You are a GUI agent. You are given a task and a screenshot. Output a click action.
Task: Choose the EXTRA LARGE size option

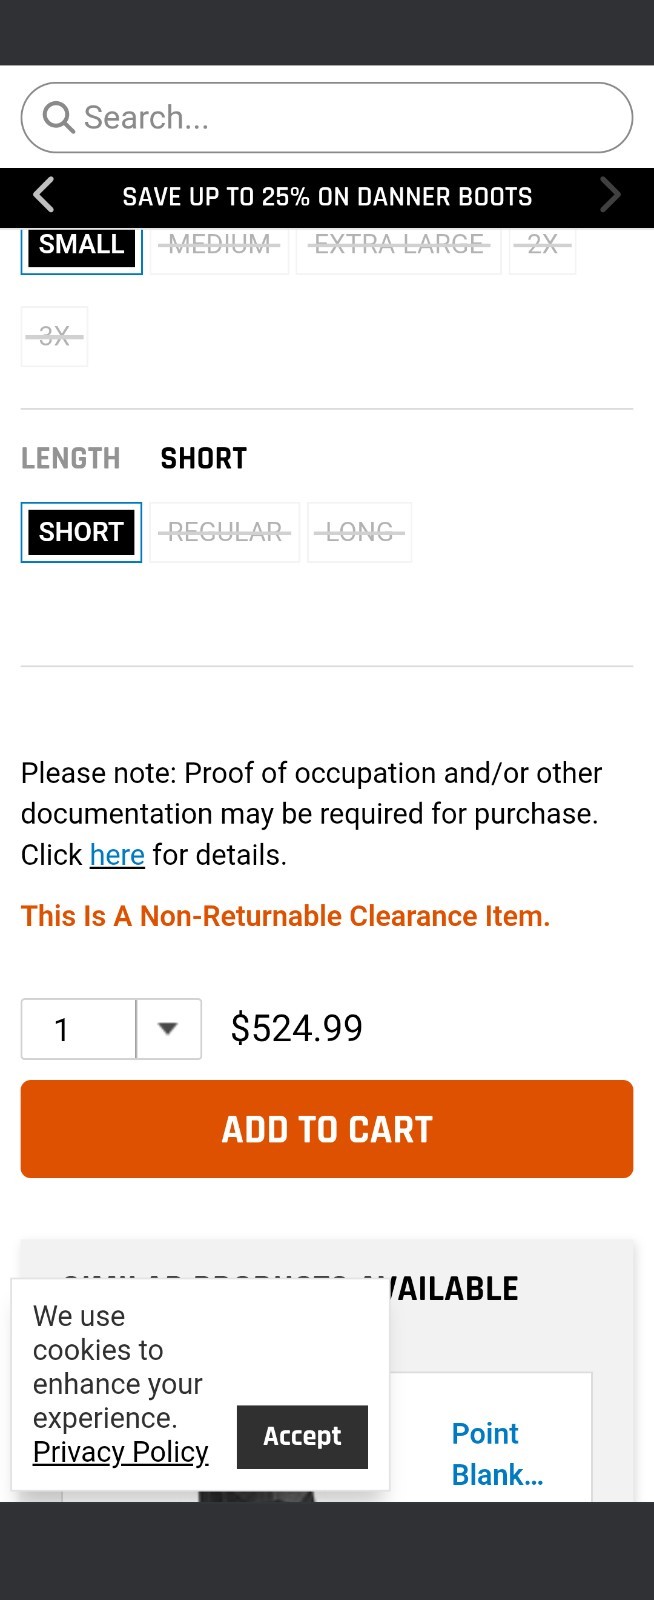(x=398, y=247)
